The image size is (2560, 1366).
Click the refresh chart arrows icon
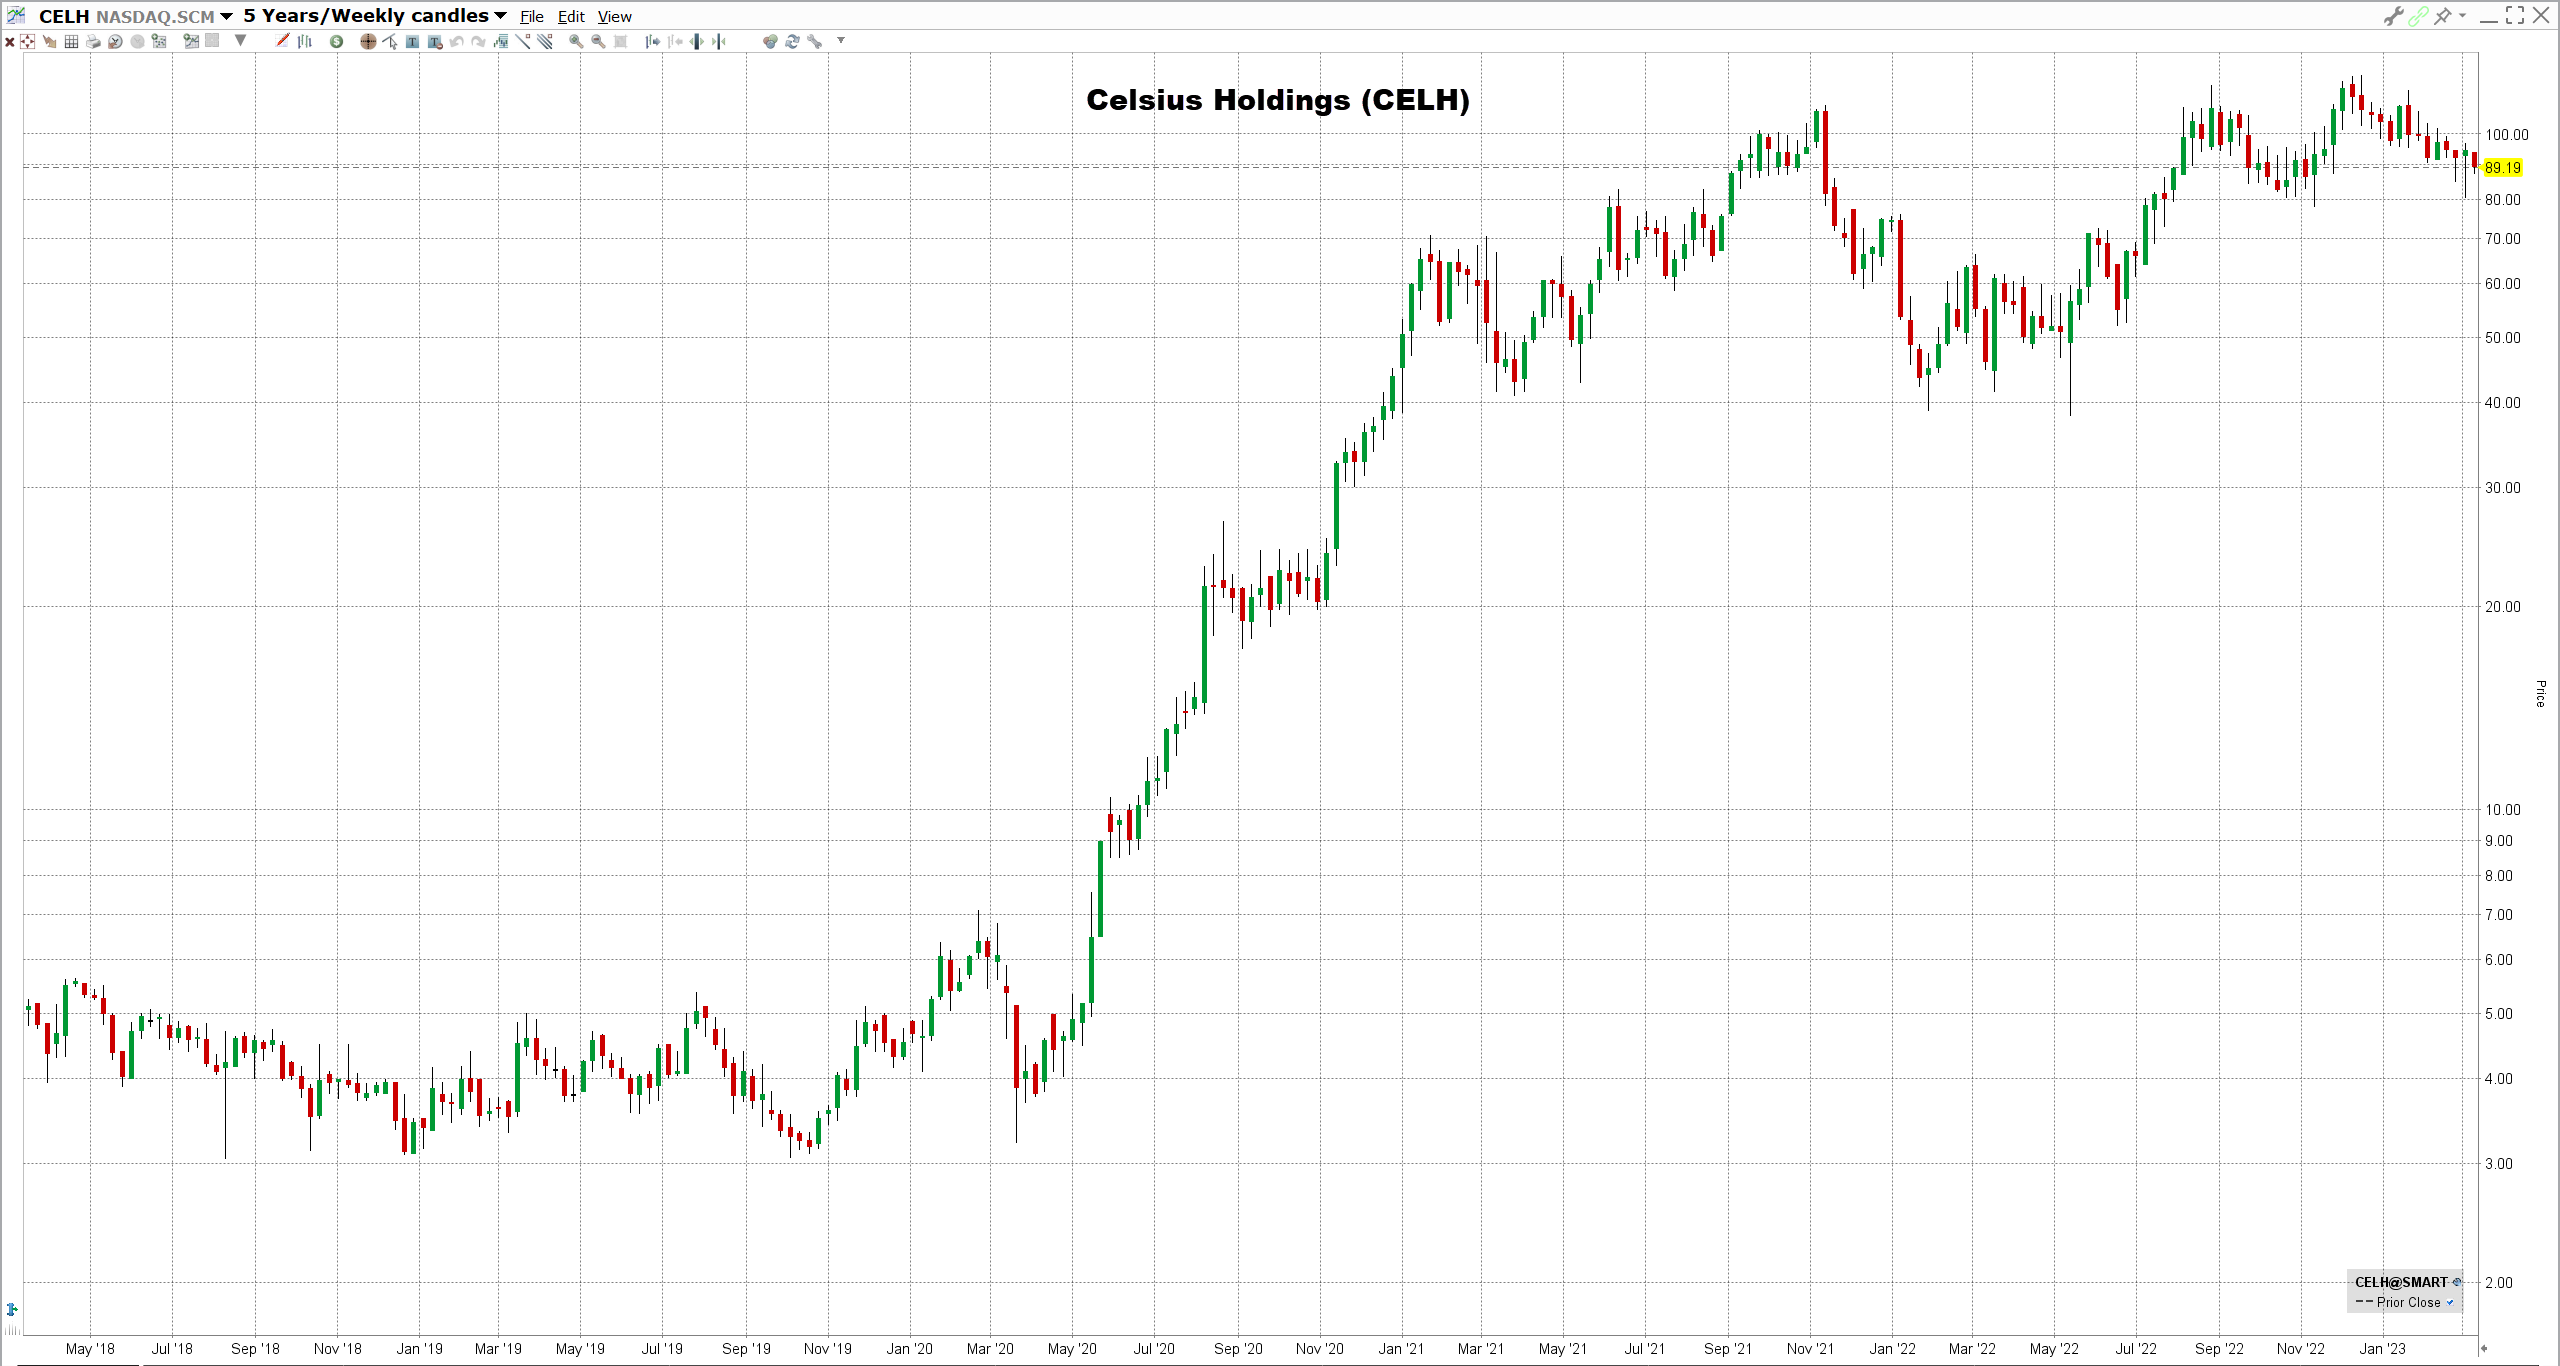[792, 42]
